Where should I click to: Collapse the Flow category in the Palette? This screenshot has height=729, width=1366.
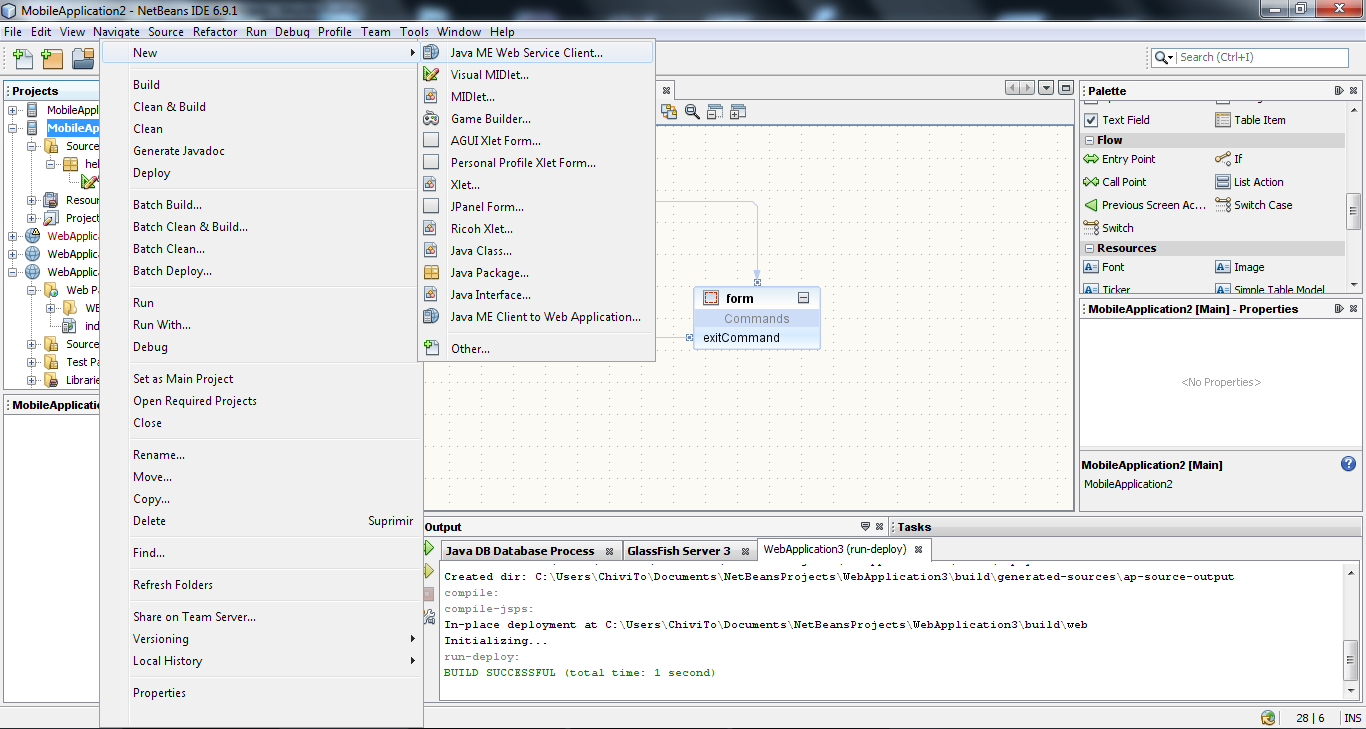1090,141
